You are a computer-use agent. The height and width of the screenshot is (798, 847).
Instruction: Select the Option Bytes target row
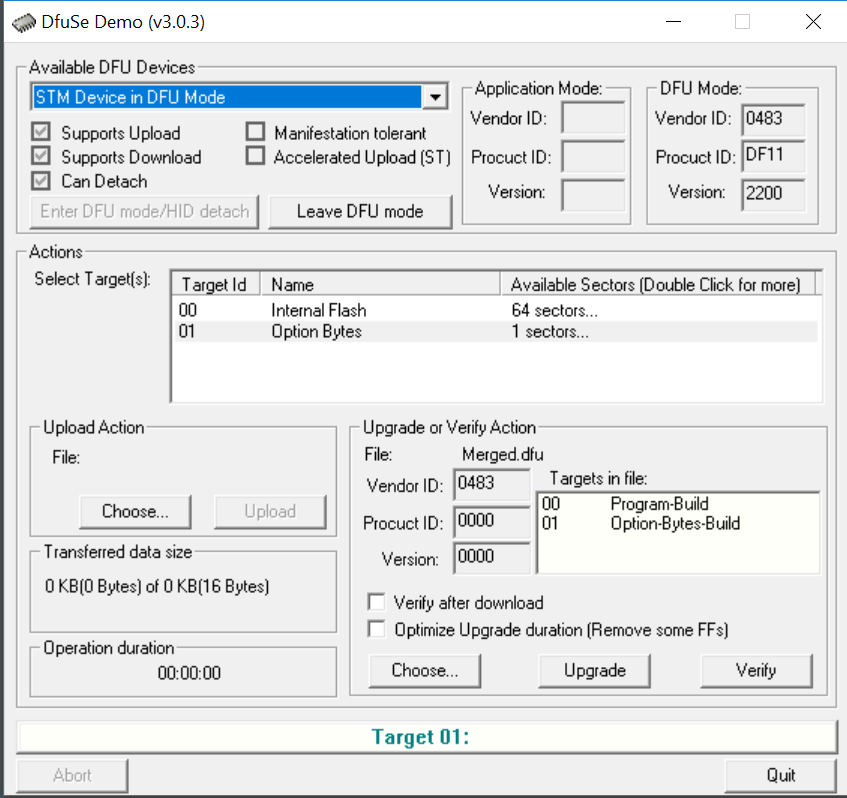496,331
